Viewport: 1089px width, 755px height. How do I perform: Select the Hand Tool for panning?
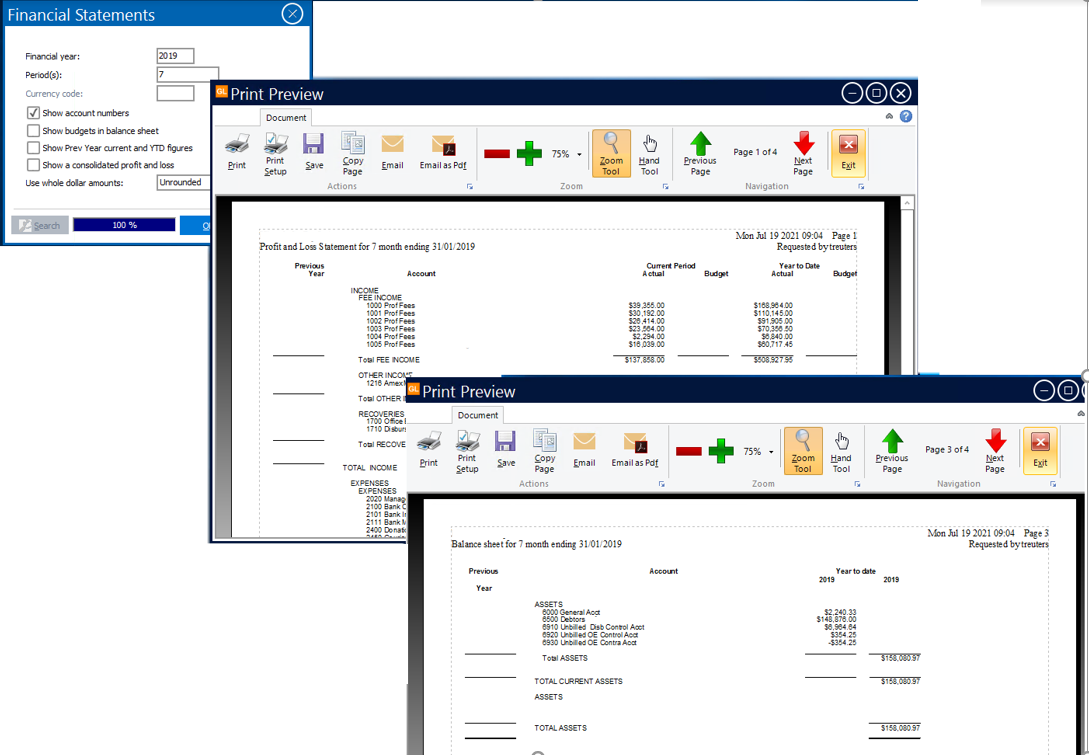coord(649,152)
